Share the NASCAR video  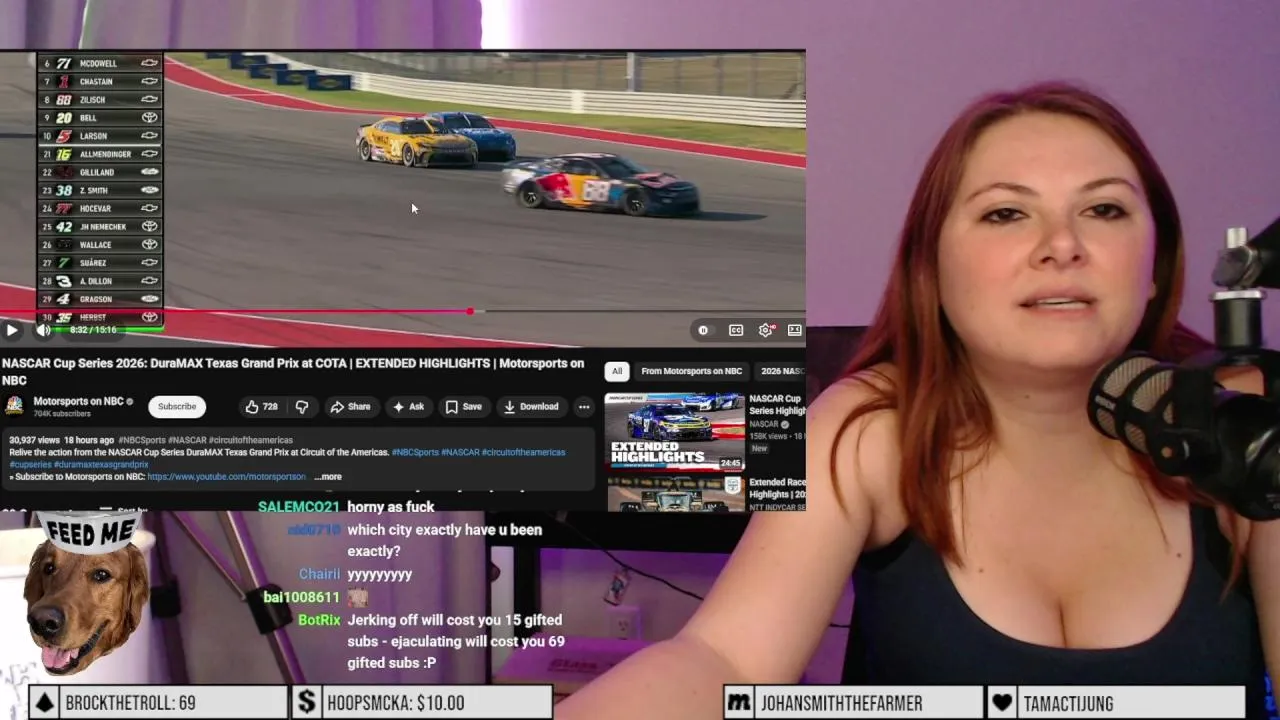[x=350, y=407]
